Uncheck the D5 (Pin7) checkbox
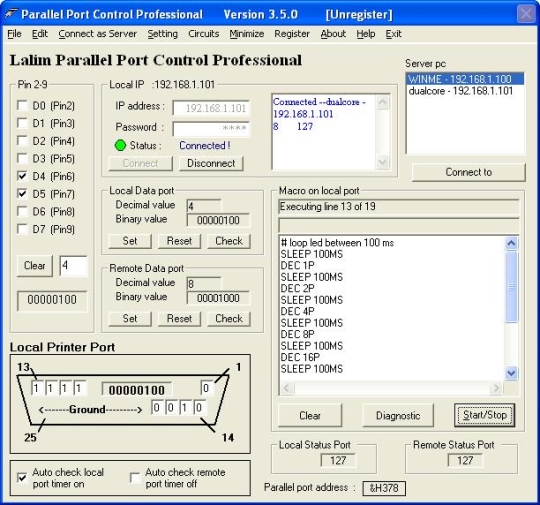The width and height of the screenshot is (540, 505). (22, 194)
